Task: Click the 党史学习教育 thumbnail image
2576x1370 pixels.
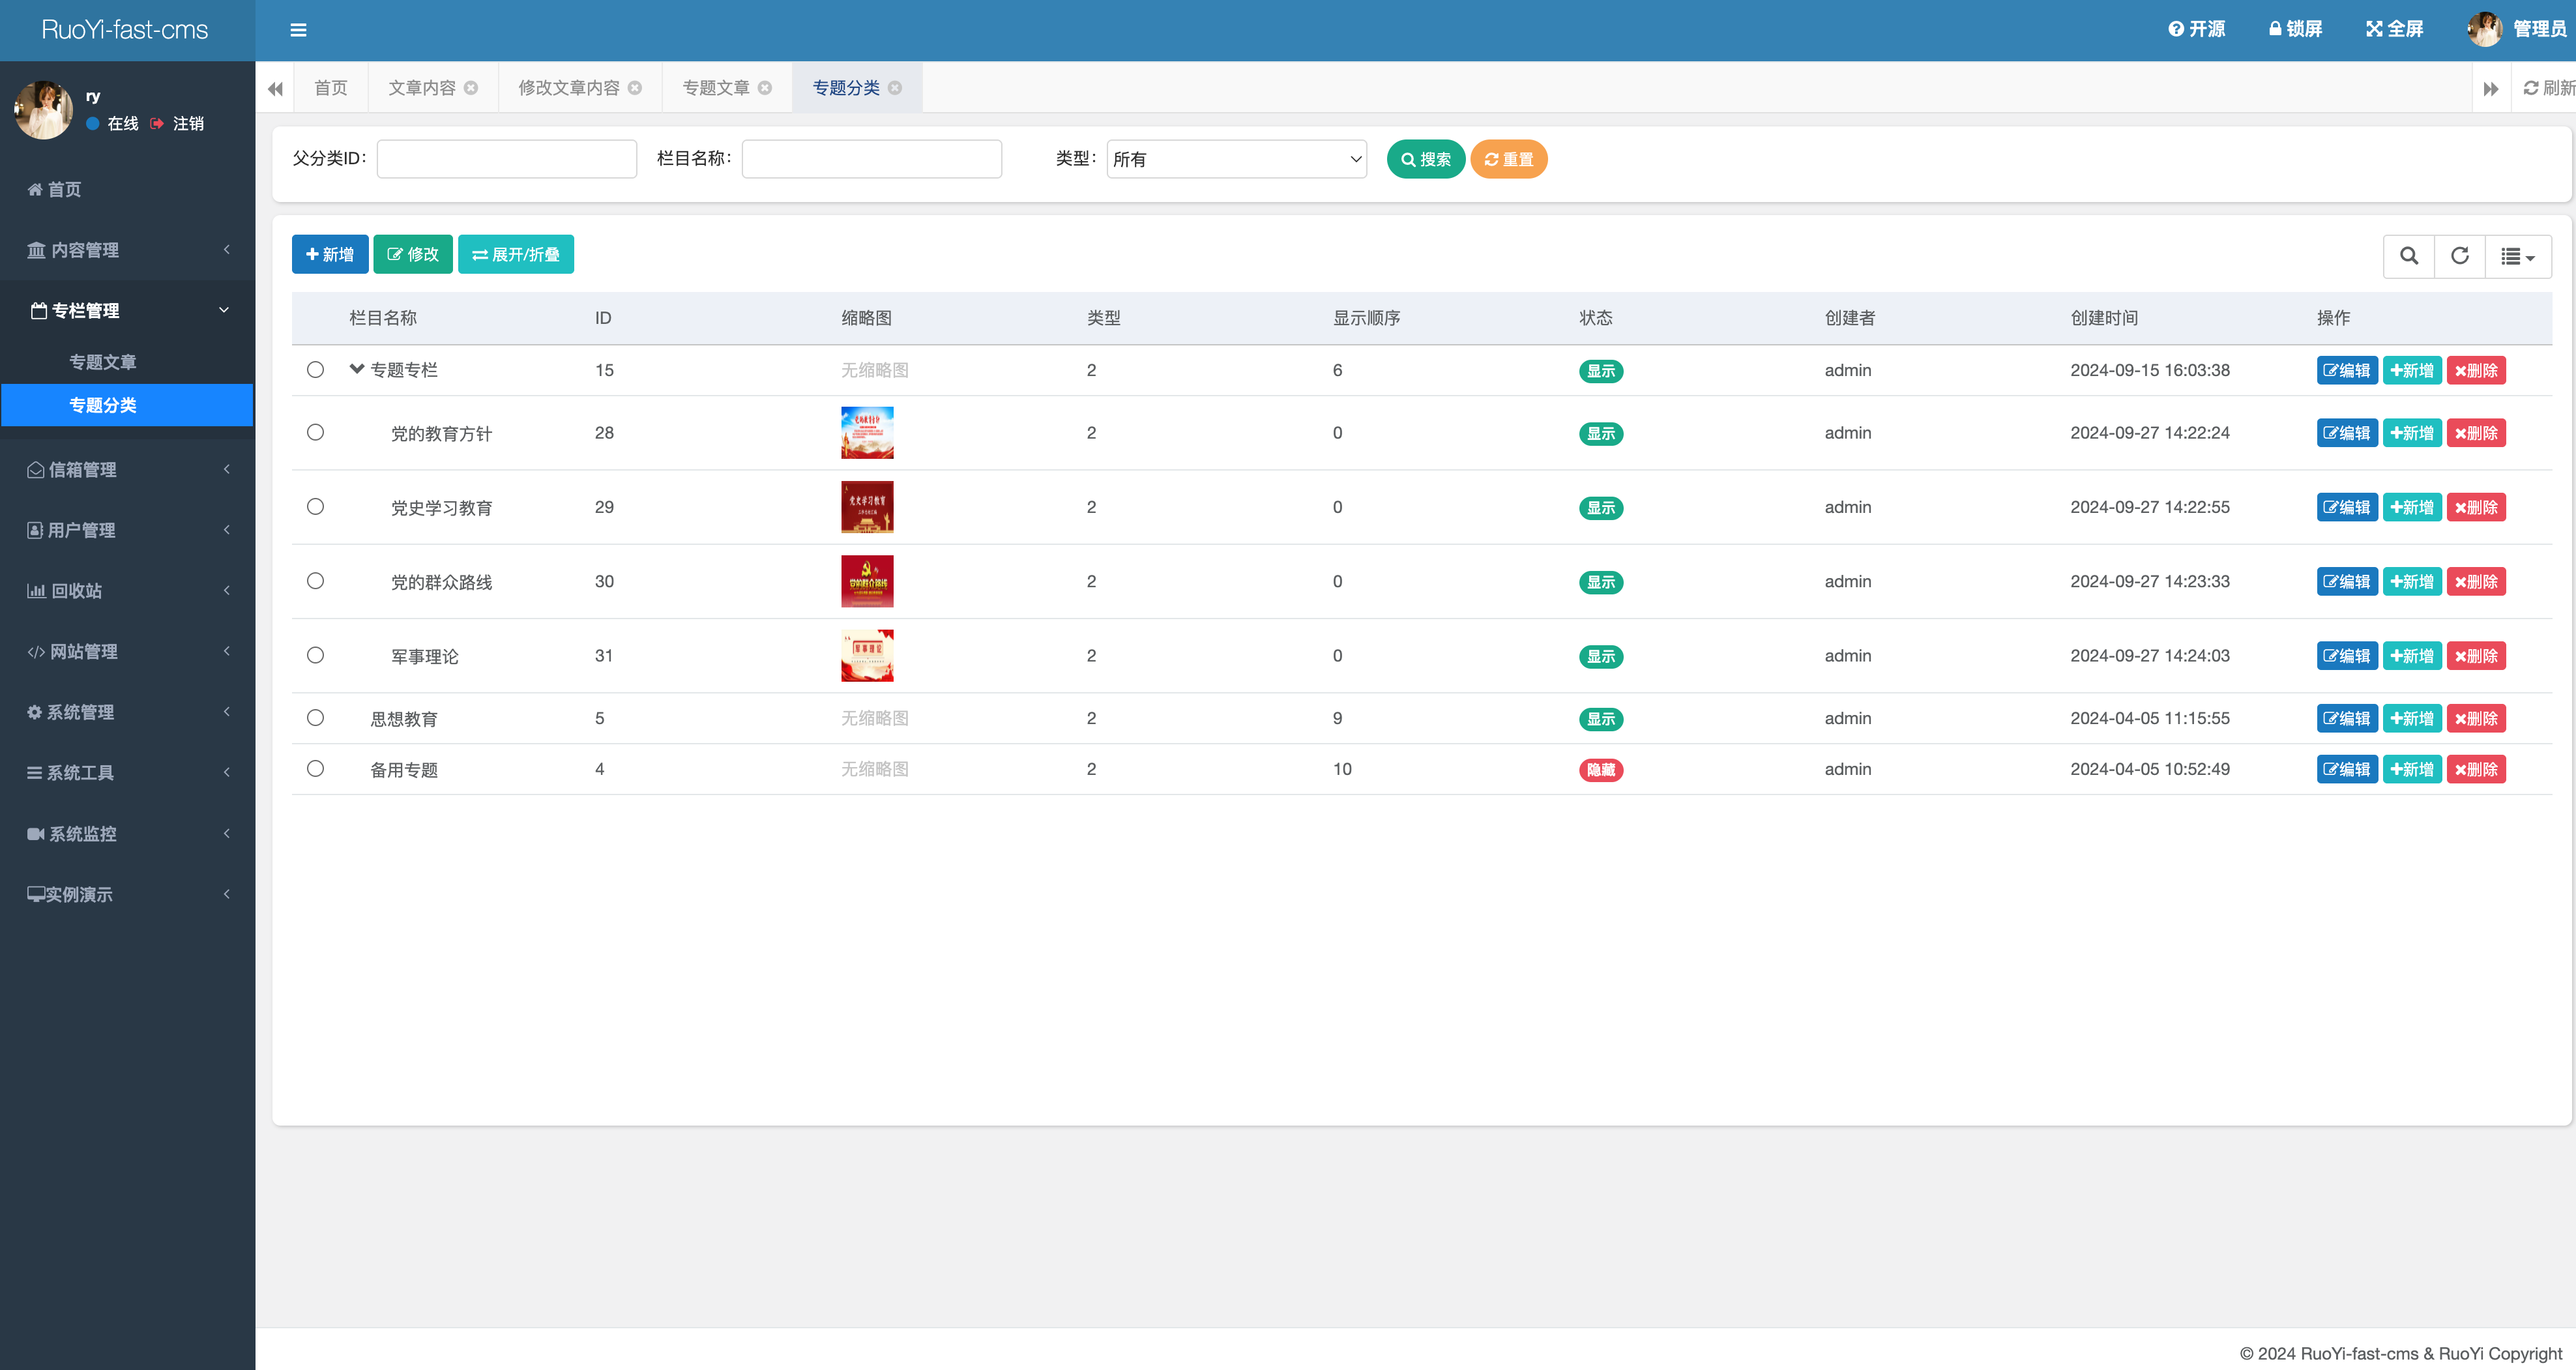Action: [x=867, y=507]
